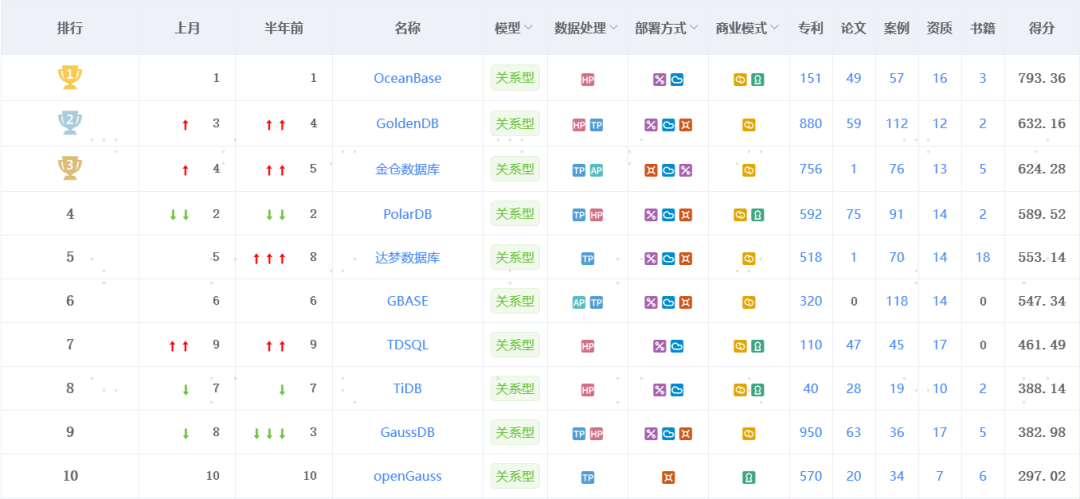Click openGauss score 297.02
Screen dimensions: 1080x499
[1041, 476]
